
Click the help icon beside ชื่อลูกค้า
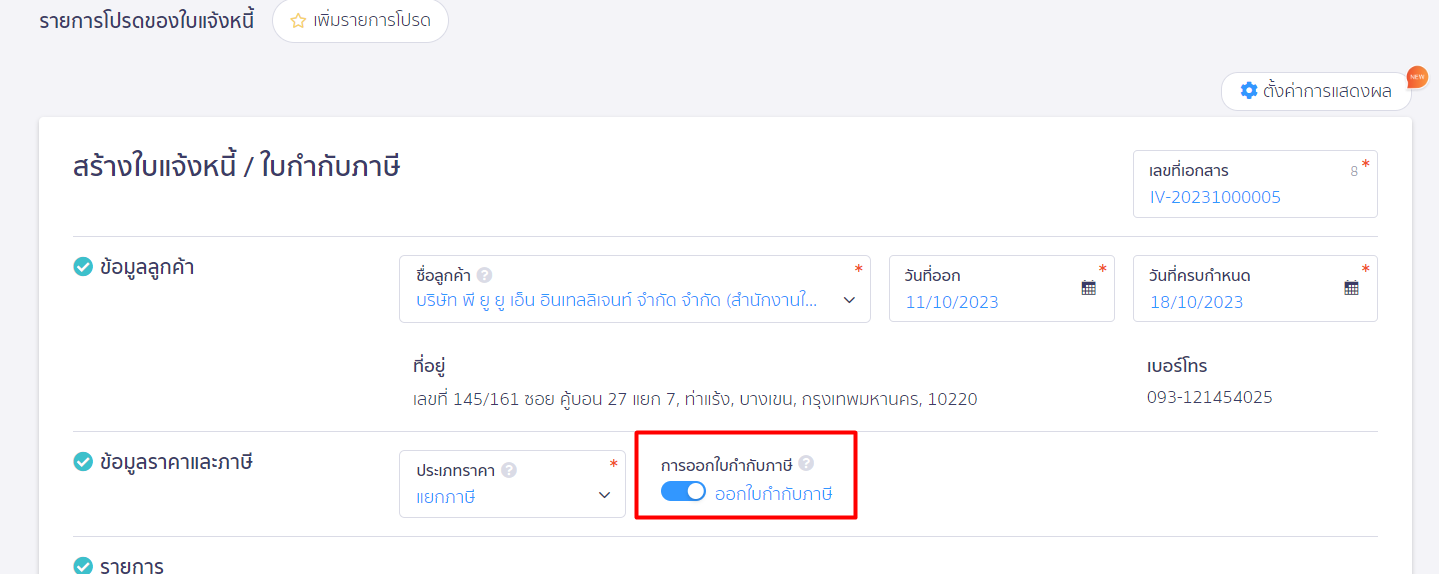(484, 275)
